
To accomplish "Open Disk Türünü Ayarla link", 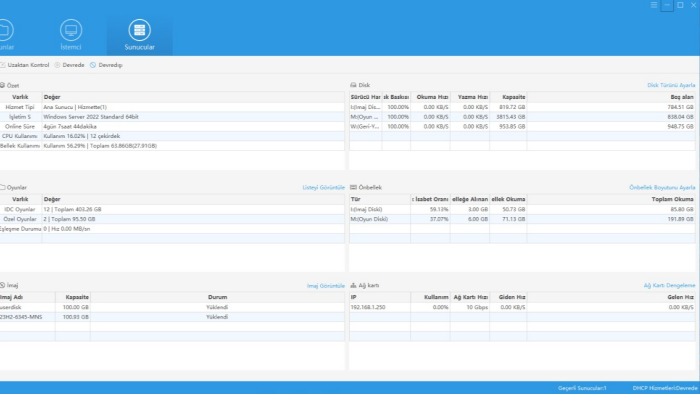I will (671, 85).
